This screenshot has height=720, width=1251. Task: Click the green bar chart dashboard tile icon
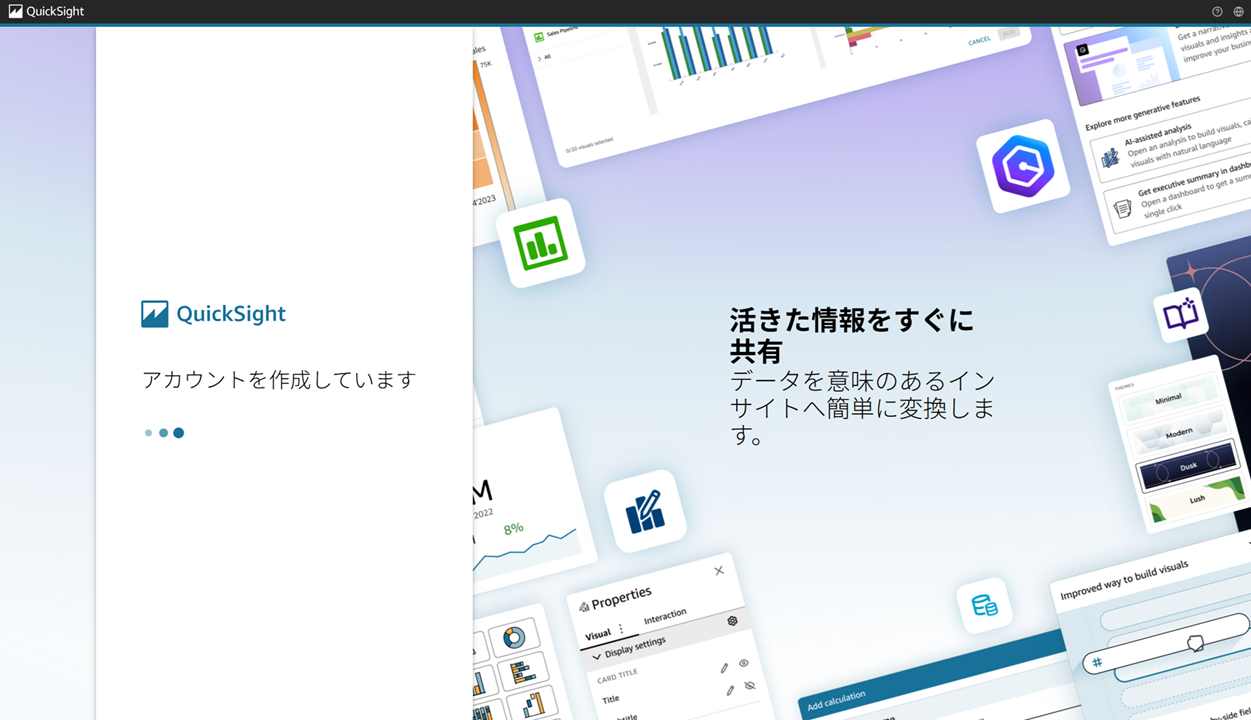coord(541,243)
